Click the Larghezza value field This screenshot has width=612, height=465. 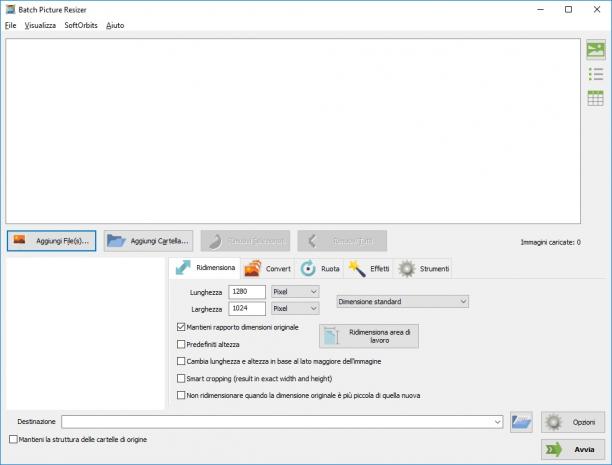[247, 308]
